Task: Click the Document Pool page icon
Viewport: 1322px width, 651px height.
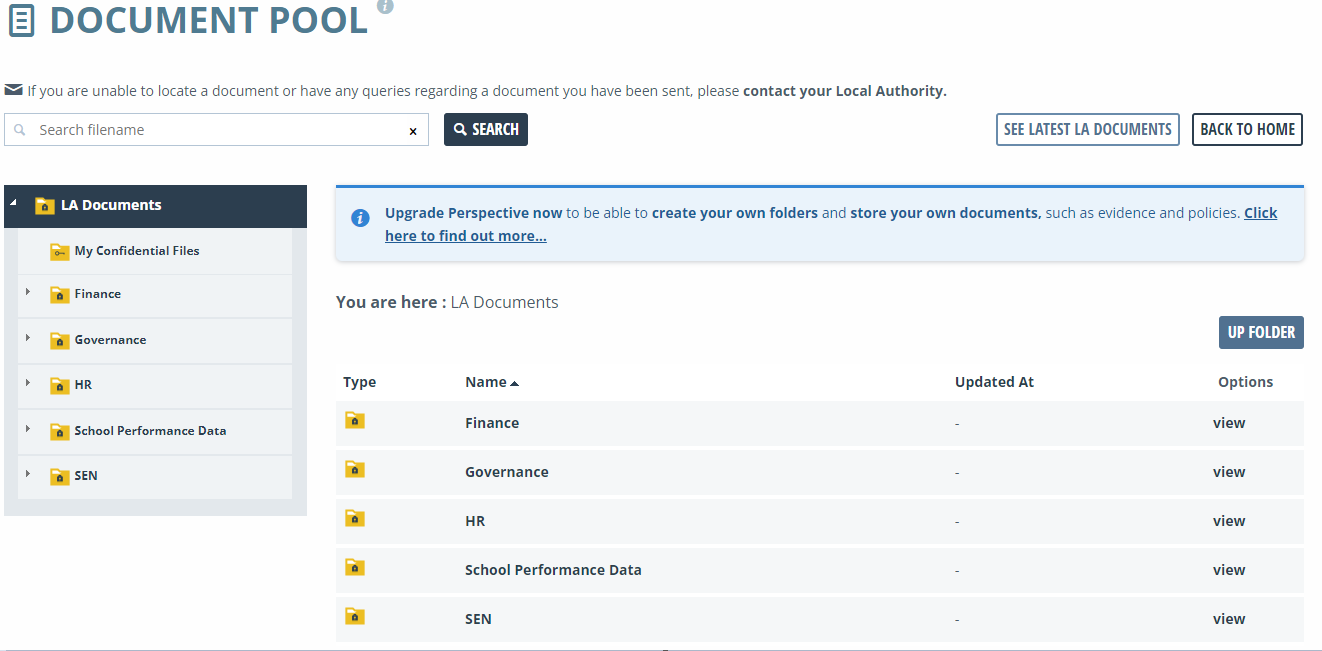Action: 21,20
